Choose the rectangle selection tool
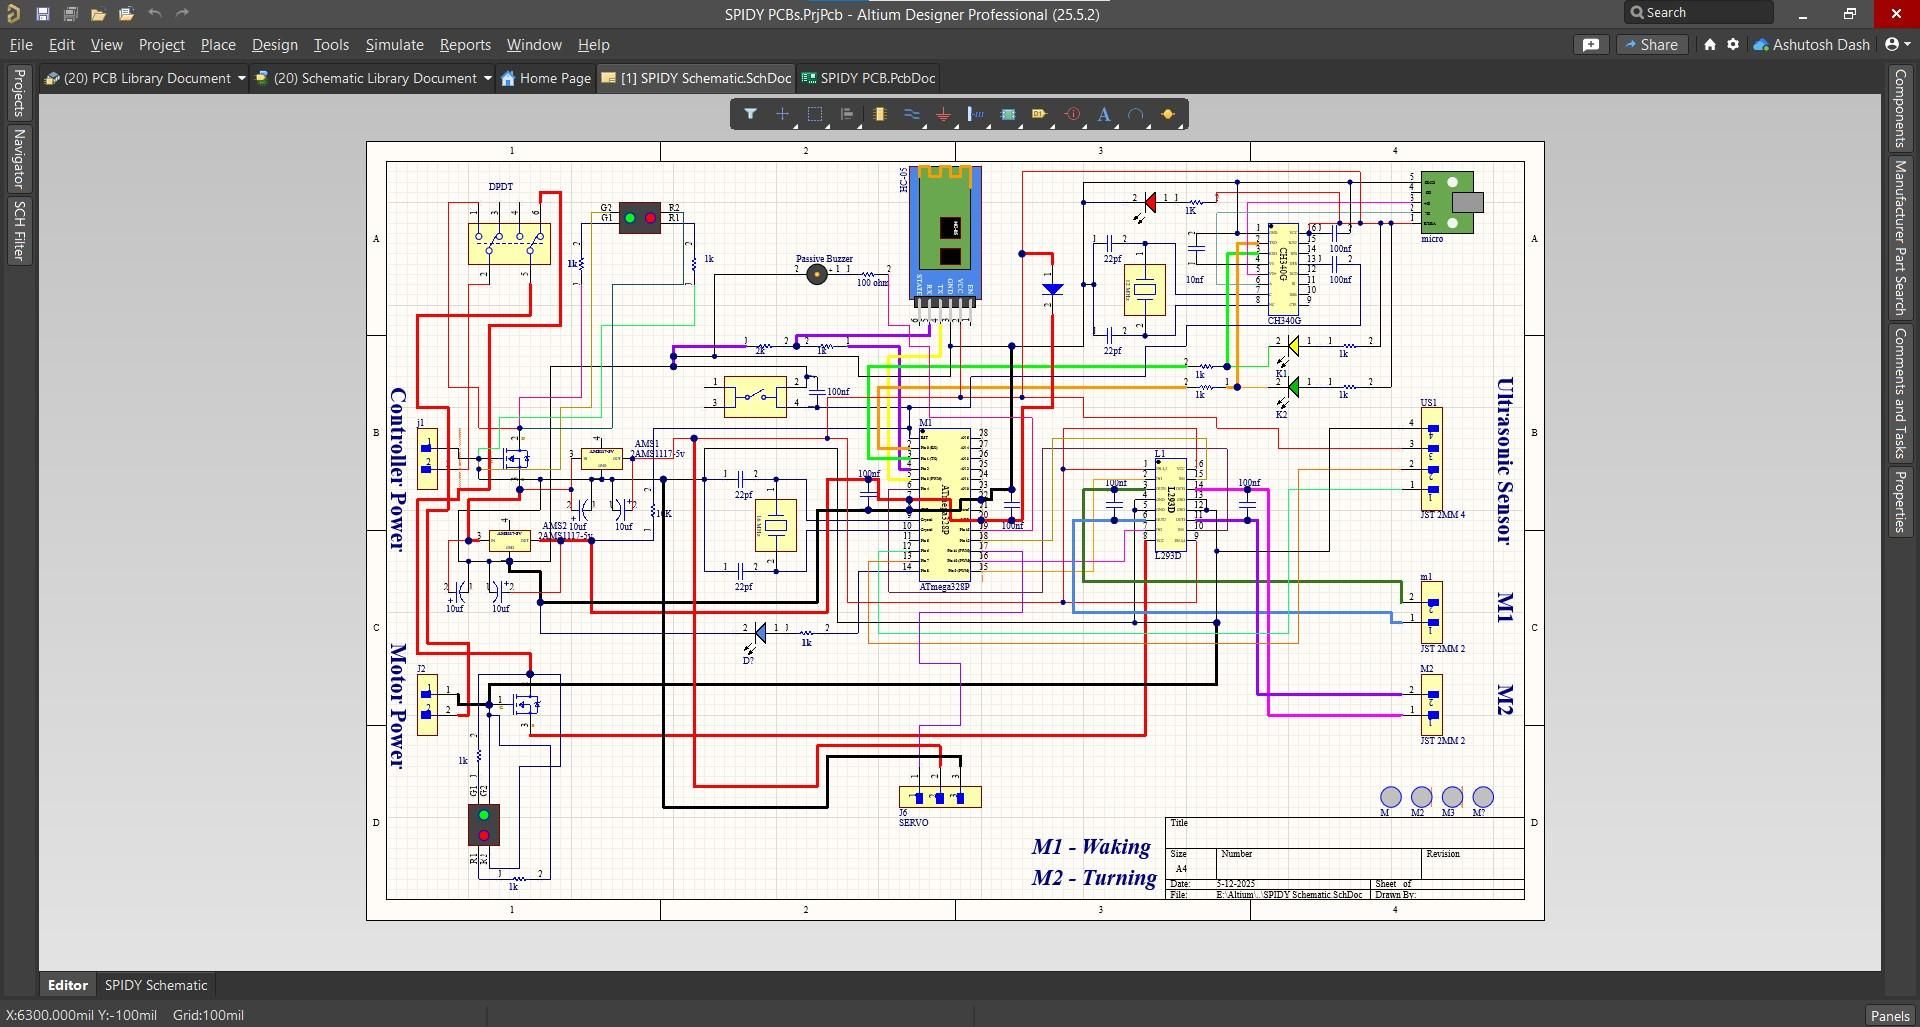Image resolution: width=1920 pixels, height=1027 pixels. pyautogui.click(x=815, y=114)
